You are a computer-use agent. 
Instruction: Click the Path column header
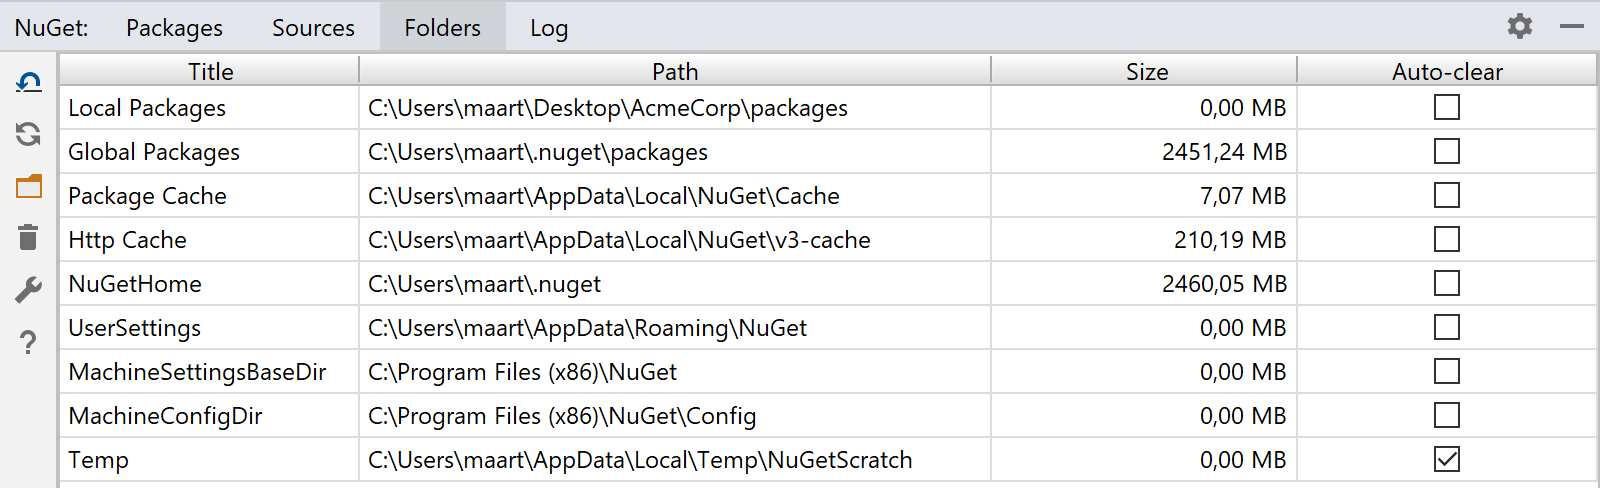(675, 71)
